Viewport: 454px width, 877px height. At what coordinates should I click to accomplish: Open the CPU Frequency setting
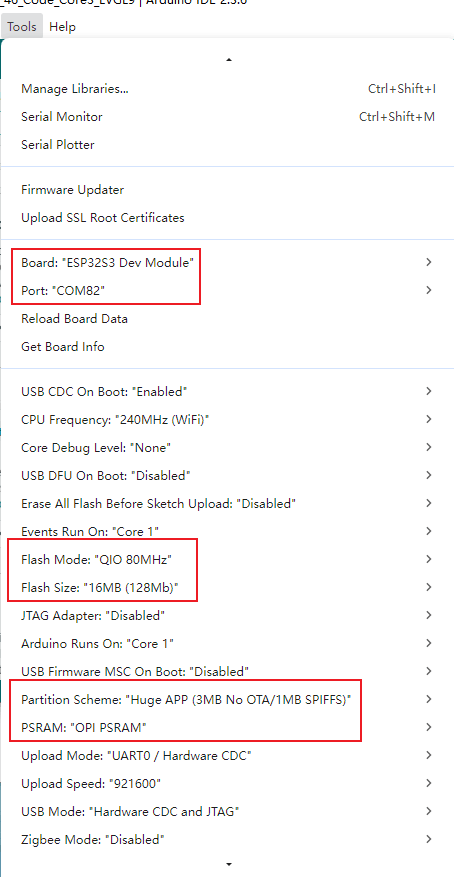click(x=228, y=419)
